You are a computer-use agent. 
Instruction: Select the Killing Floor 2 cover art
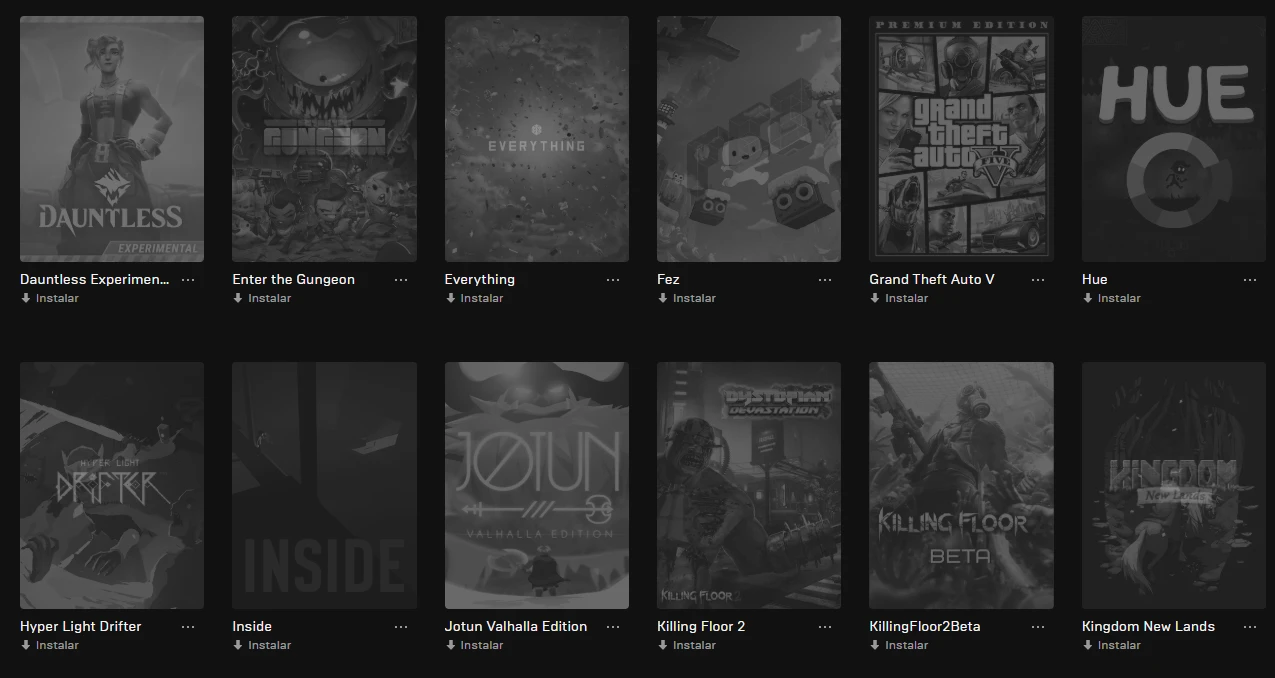(x=749, y=486)
